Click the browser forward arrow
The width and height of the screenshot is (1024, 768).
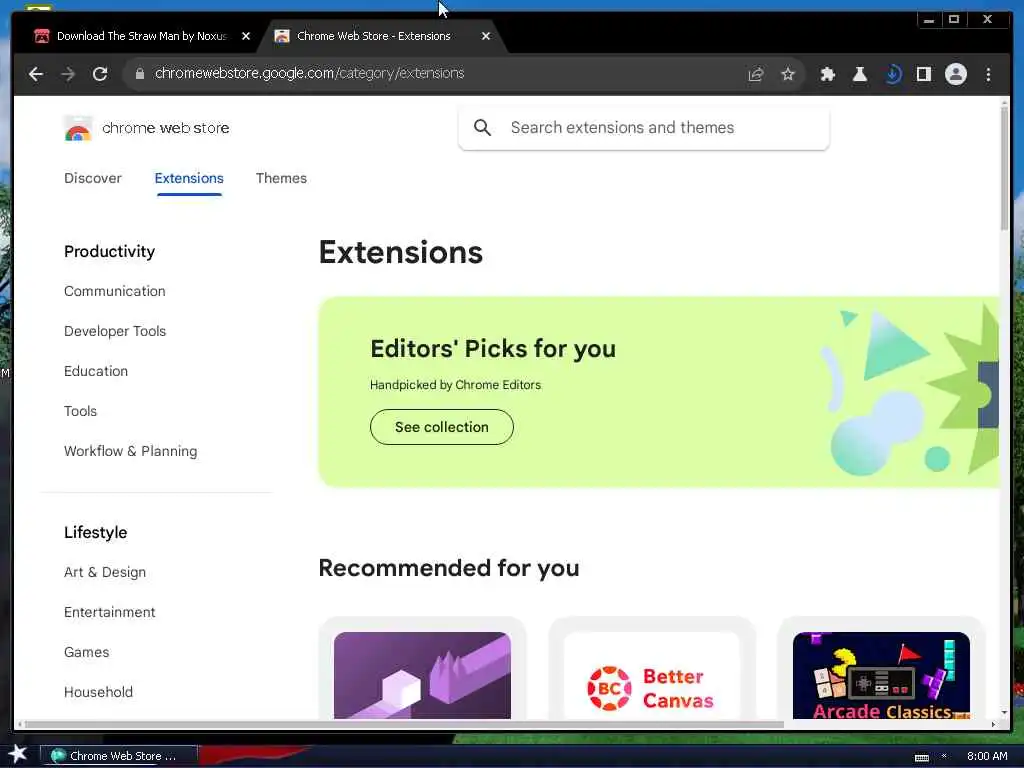[68, 74]
